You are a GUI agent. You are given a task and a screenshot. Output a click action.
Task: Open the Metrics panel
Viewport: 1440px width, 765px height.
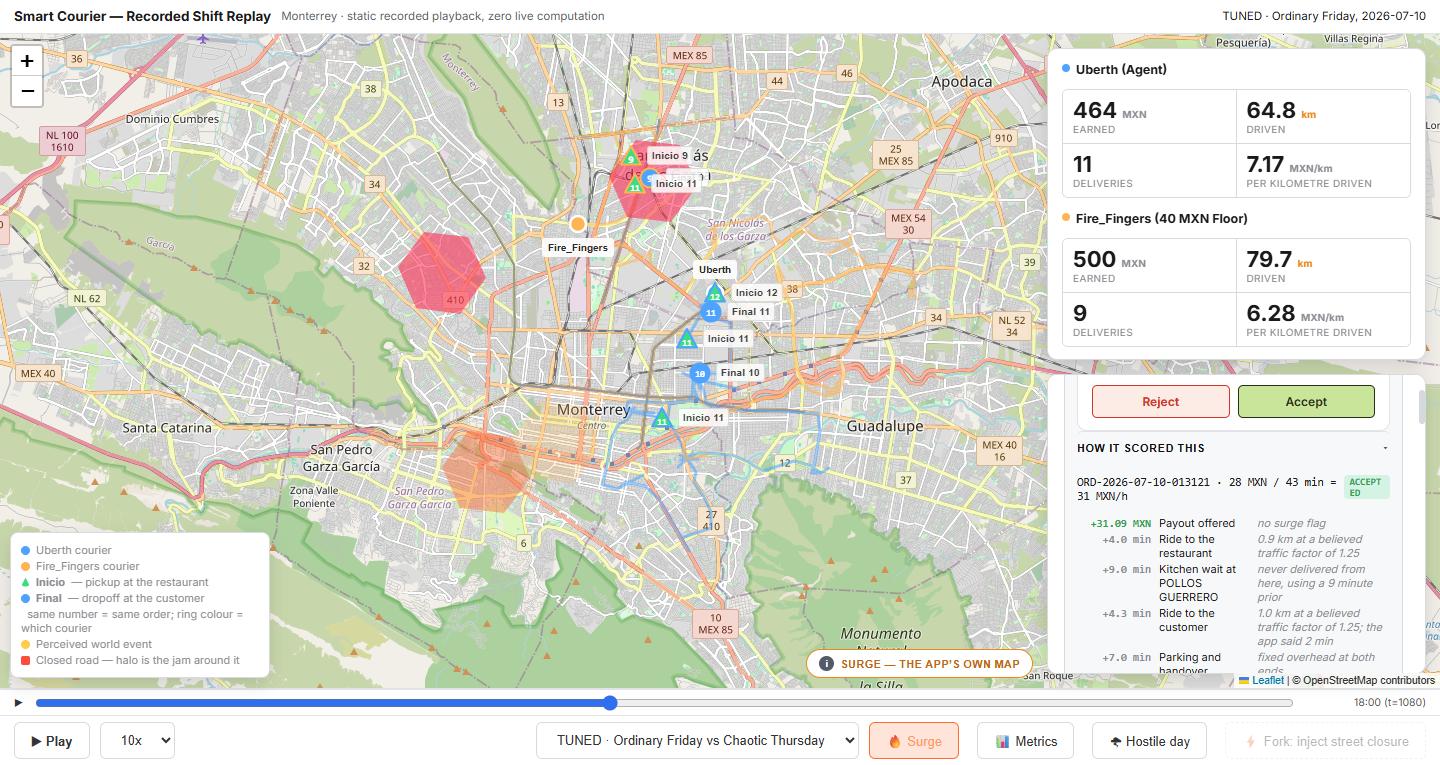point(1025,741)
